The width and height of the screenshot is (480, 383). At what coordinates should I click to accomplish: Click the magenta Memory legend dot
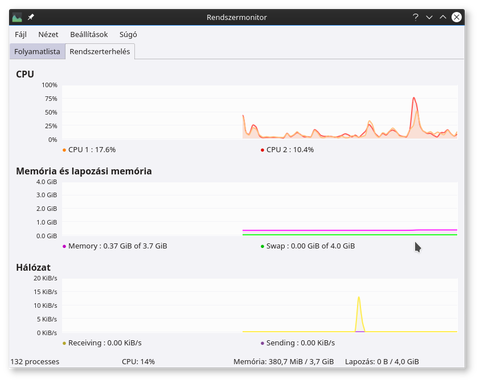coord(64,246)
